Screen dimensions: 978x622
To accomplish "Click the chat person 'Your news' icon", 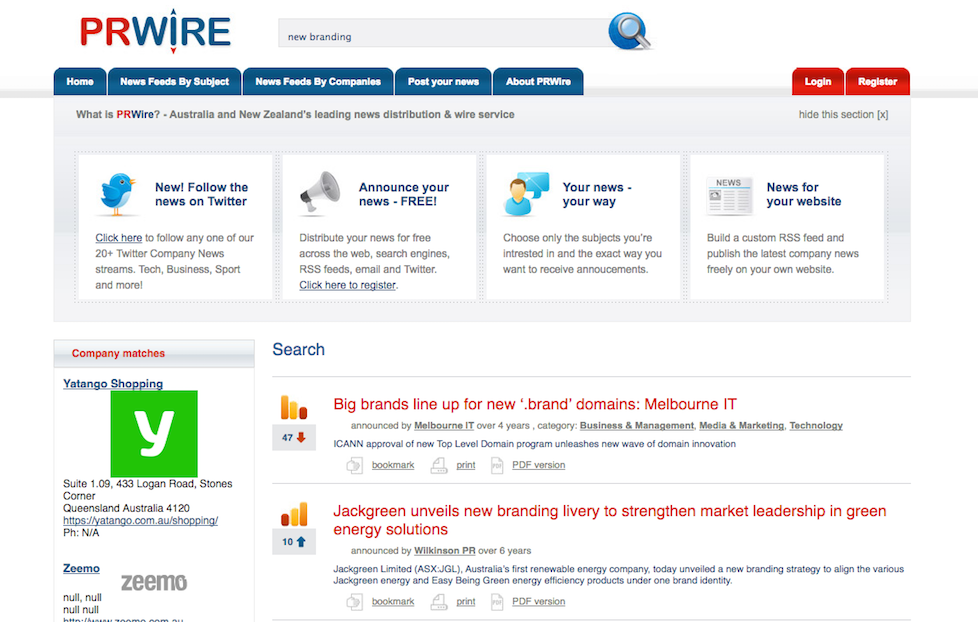I will (526, 194).
